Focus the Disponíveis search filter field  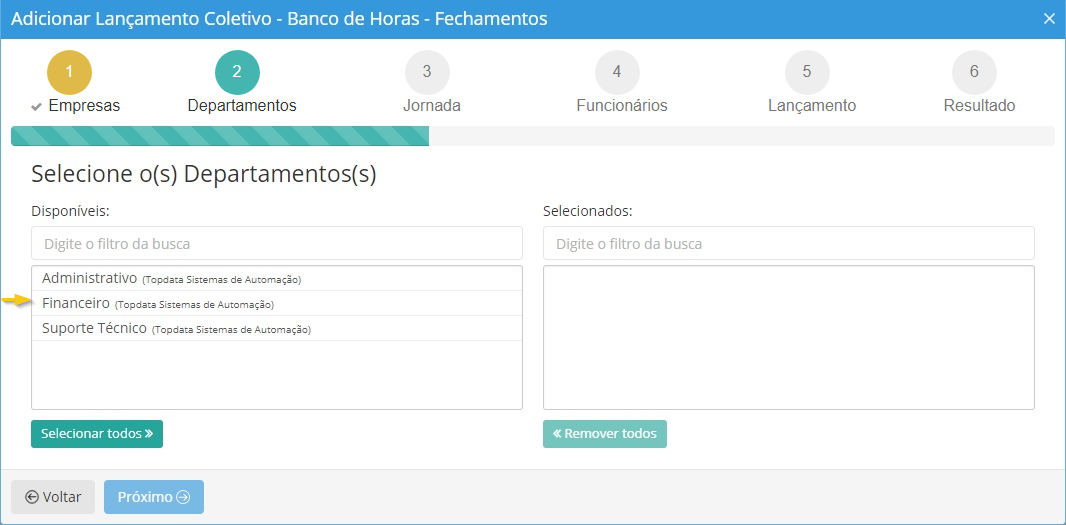coord(277,243)
